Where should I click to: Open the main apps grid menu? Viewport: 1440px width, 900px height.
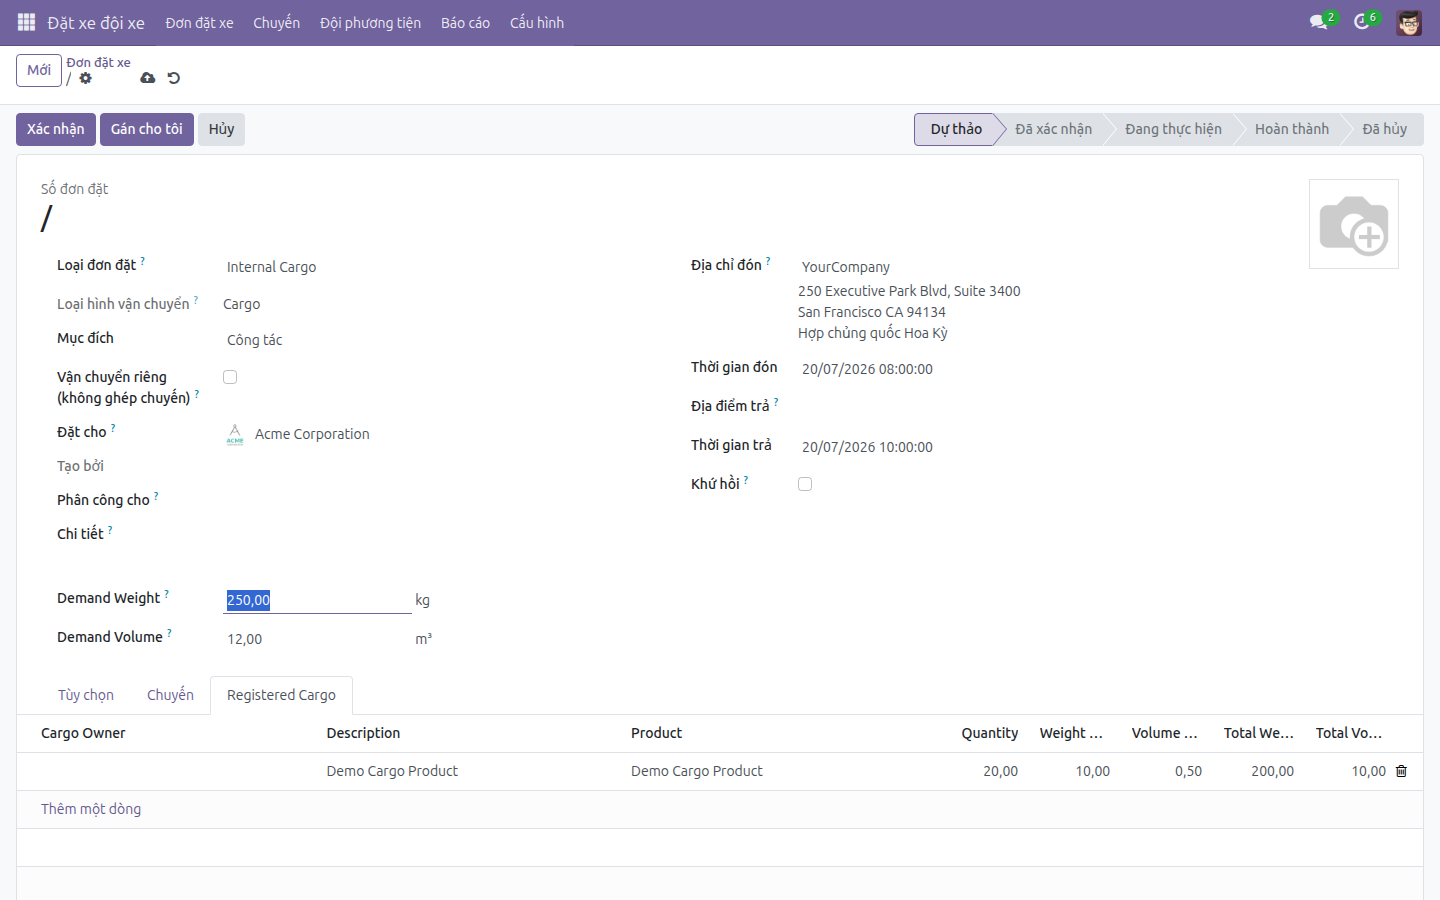[x=27, y=22]
